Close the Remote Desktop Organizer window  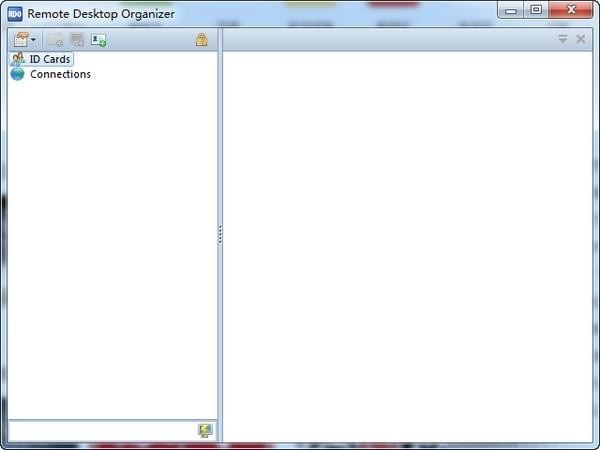pos(571,10)
